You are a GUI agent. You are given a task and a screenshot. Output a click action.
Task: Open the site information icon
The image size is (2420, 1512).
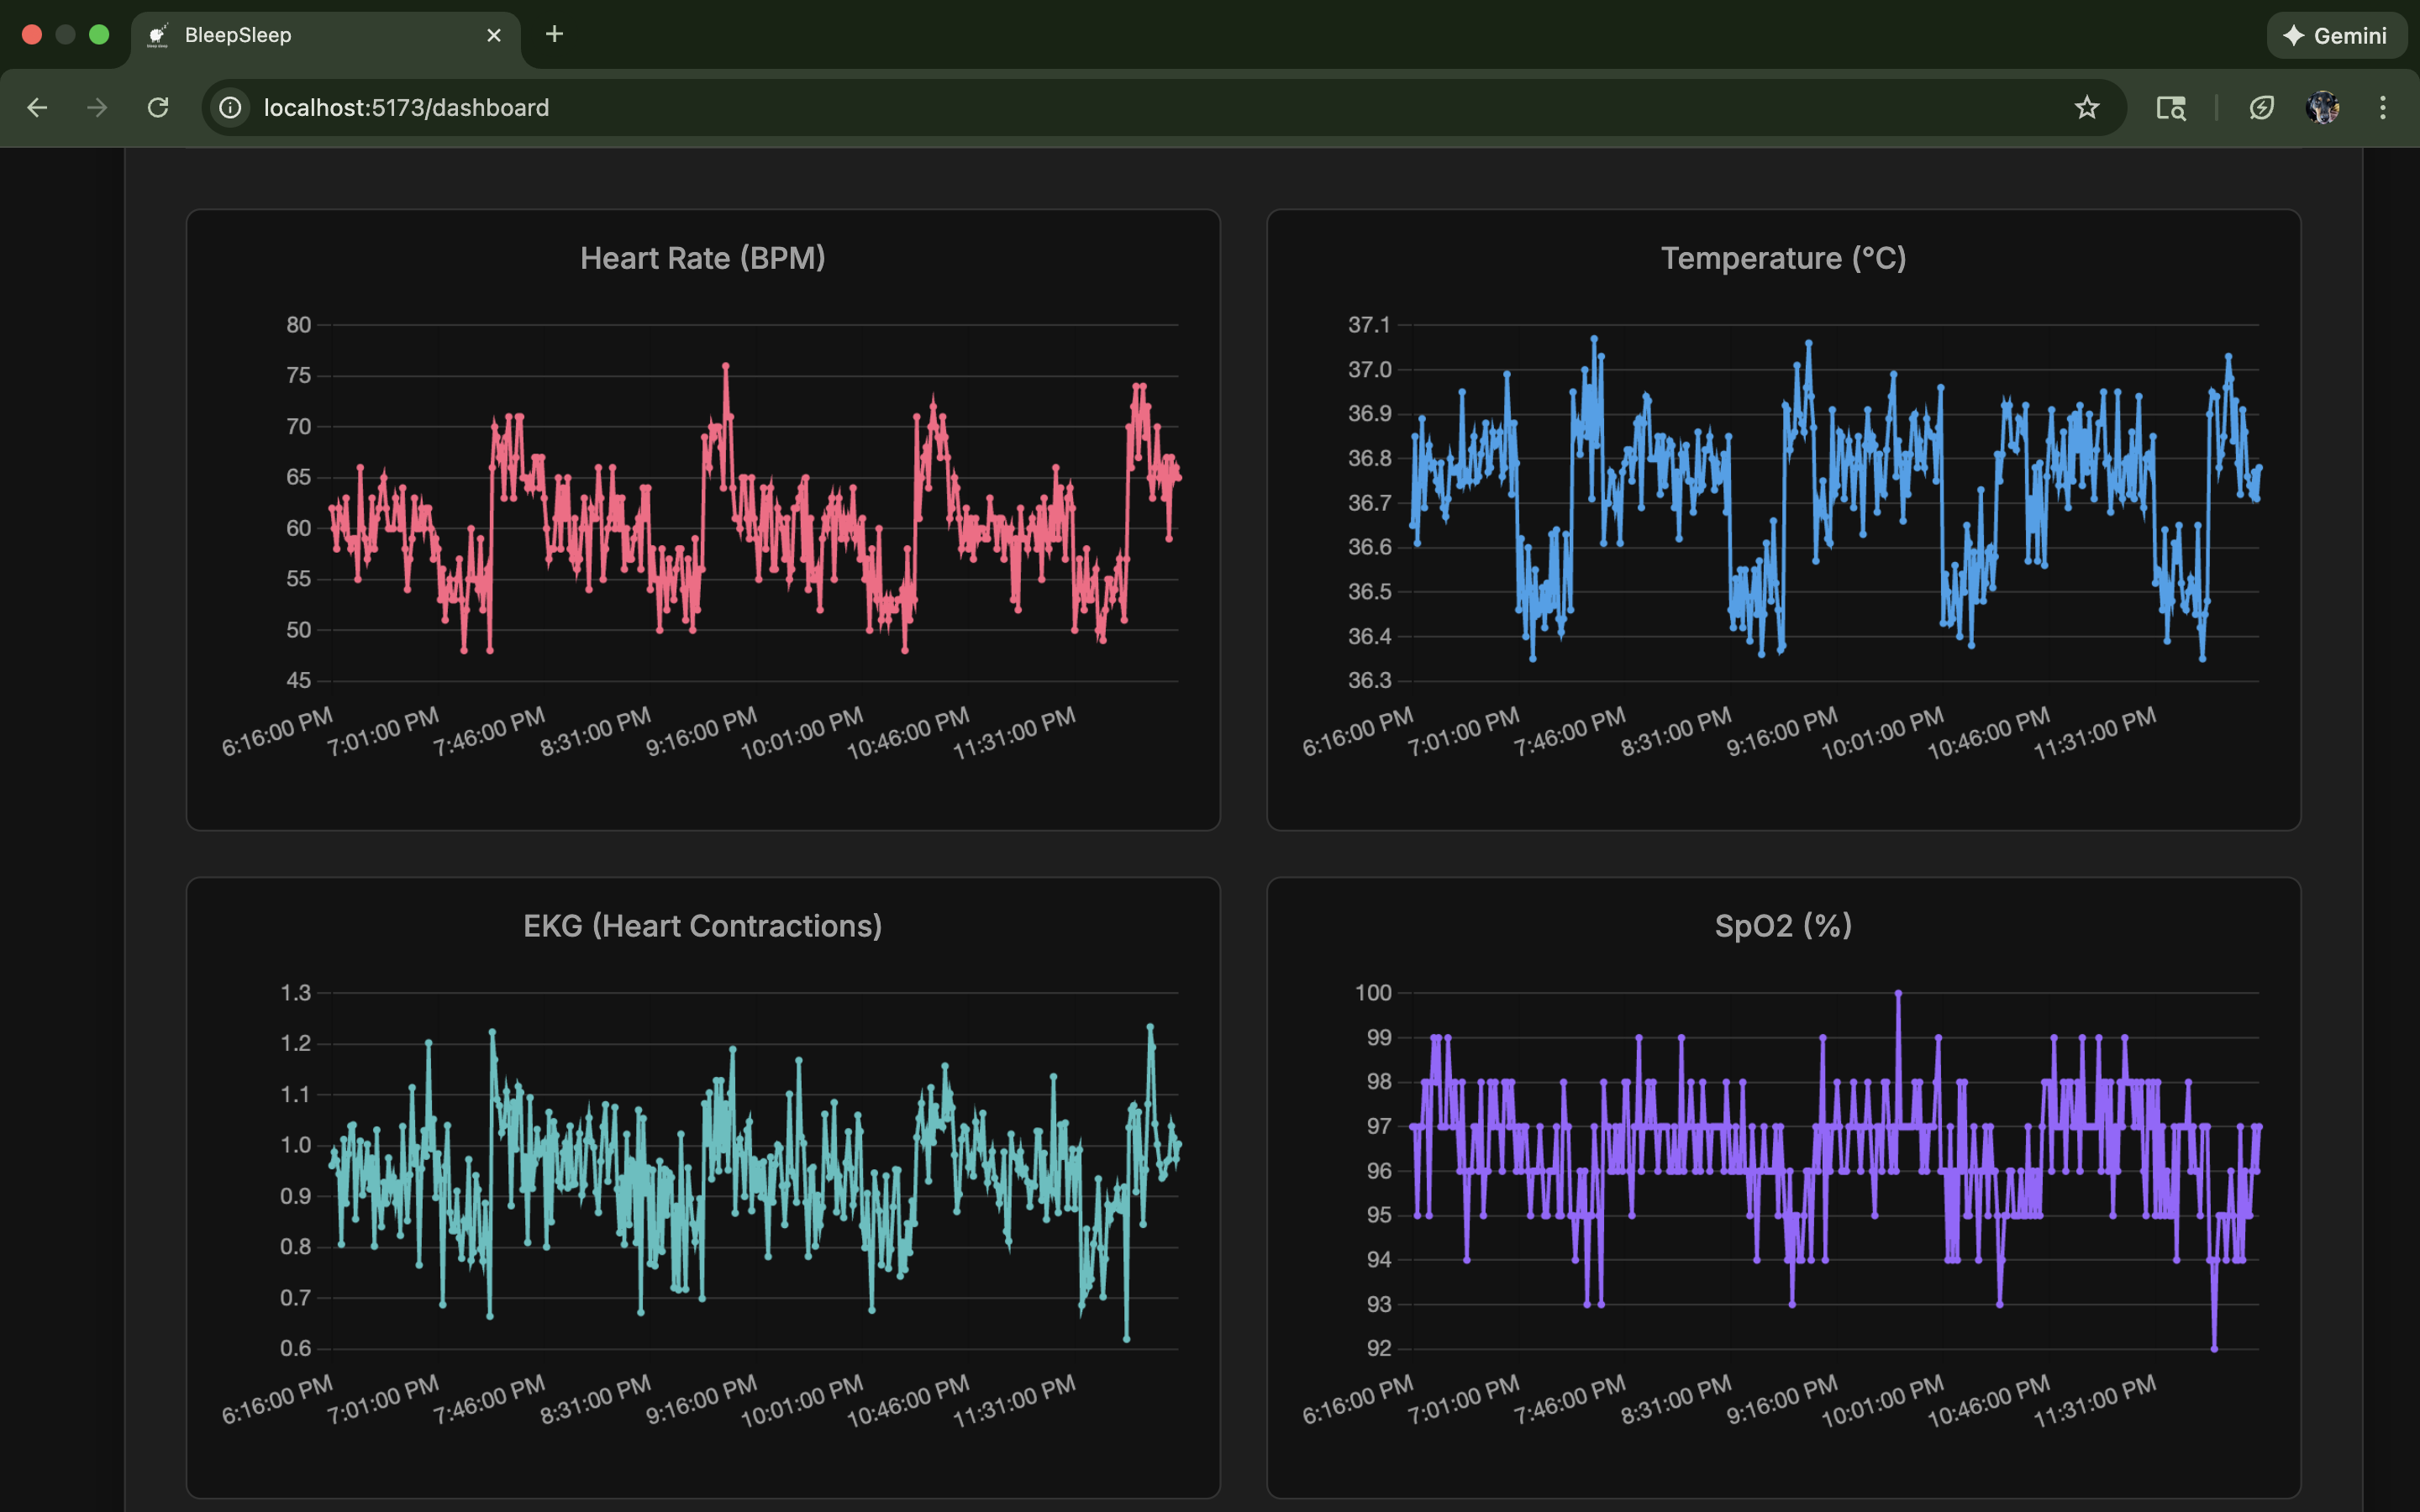(231, 107)
